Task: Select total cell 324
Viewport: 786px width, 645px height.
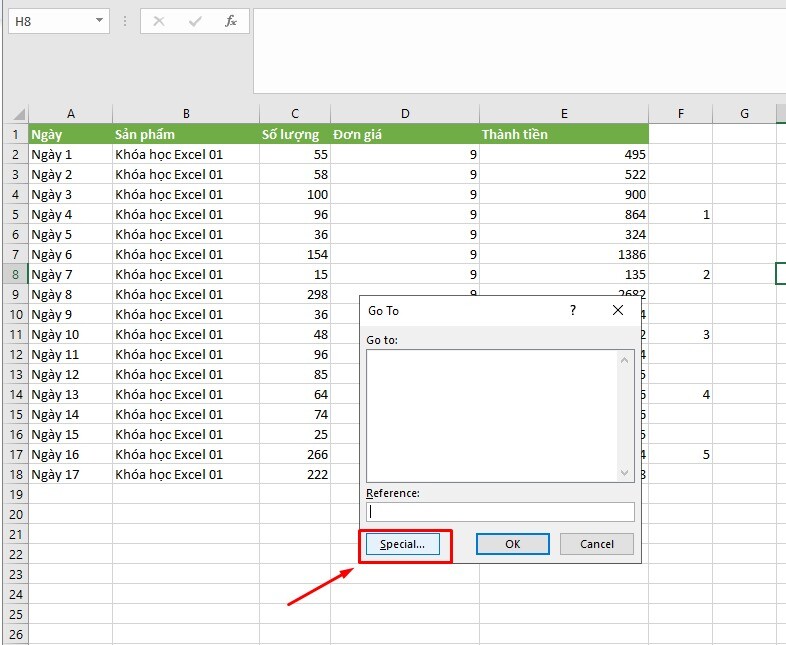Action: (564, 235)
